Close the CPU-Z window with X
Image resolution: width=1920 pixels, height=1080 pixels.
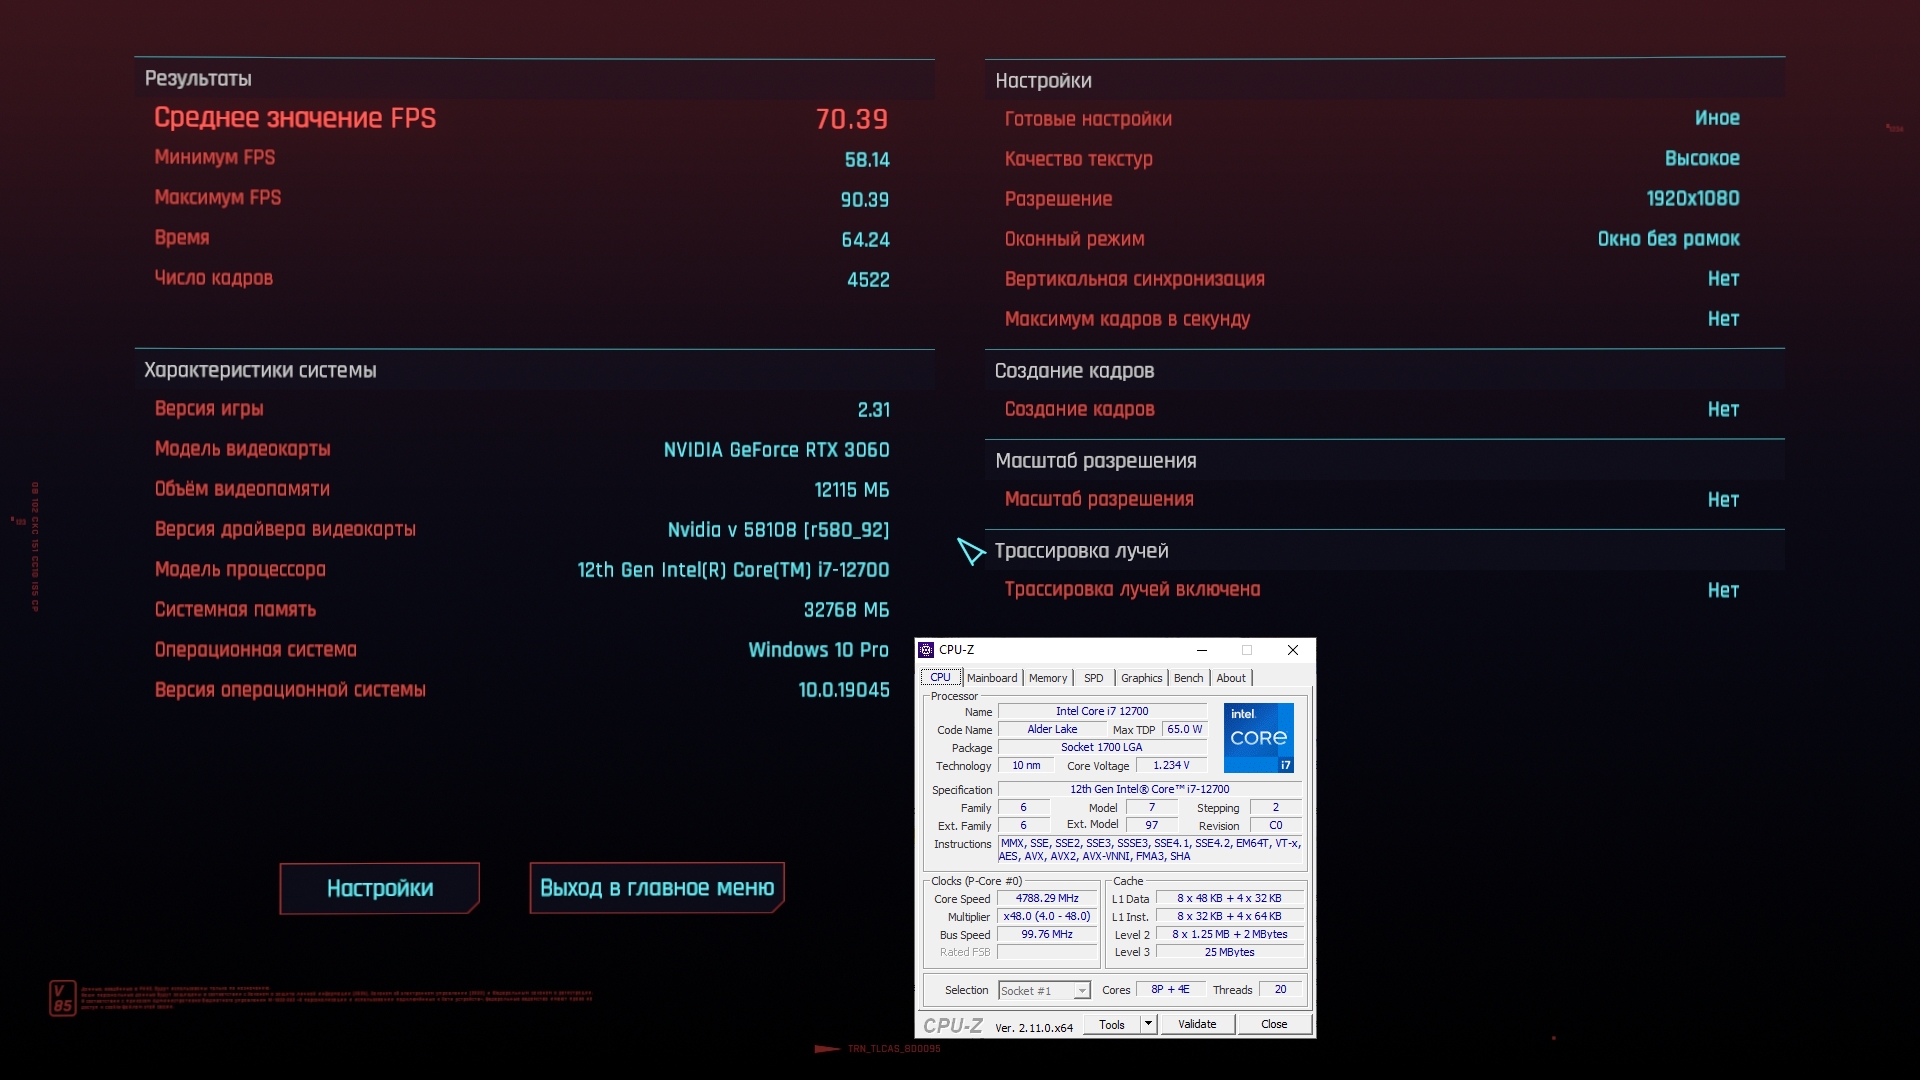click(1292, 650)
